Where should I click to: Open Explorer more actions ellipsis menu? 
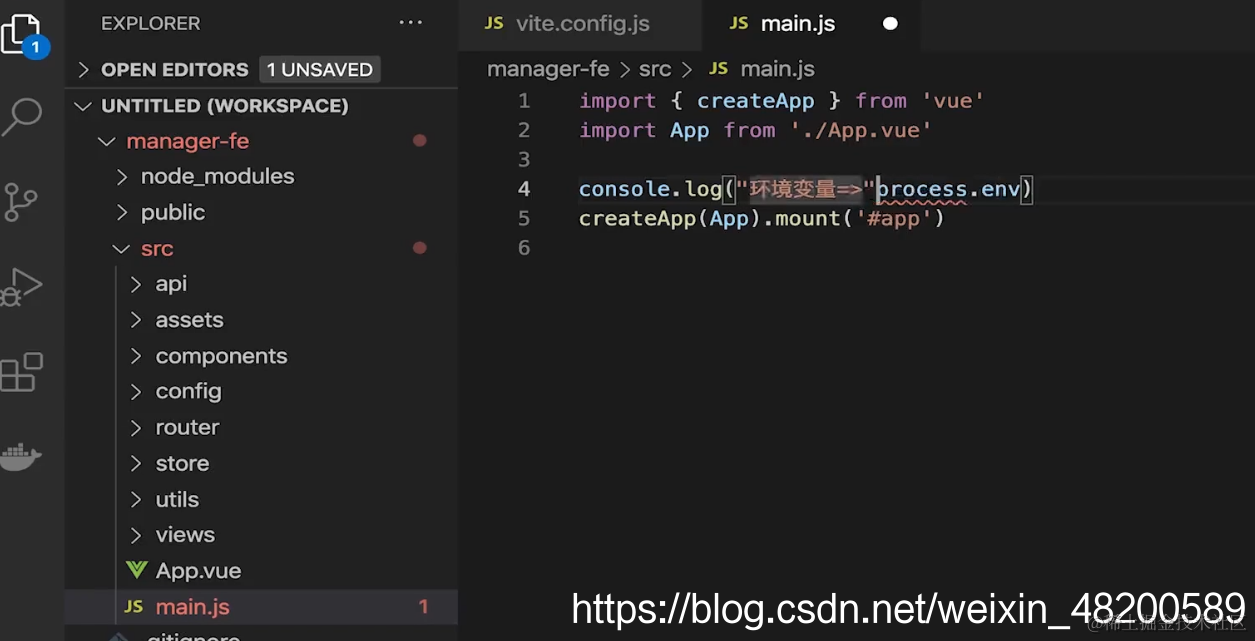(411, 23)
